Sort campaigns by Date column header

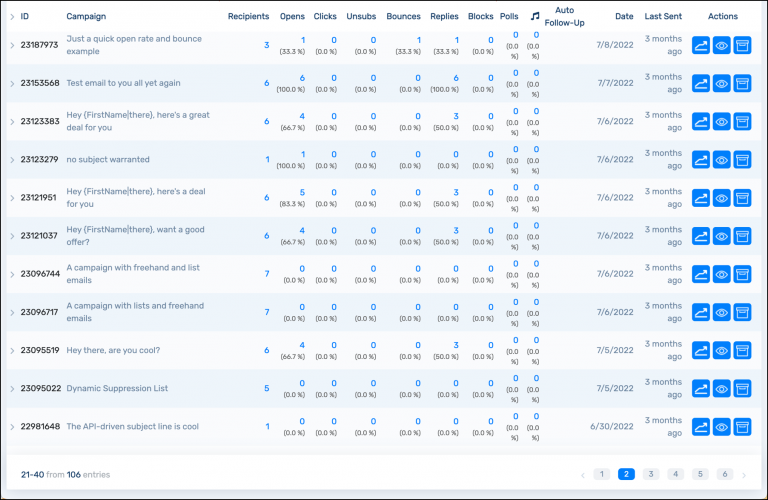pyautogui.click(x=624, y=16)
